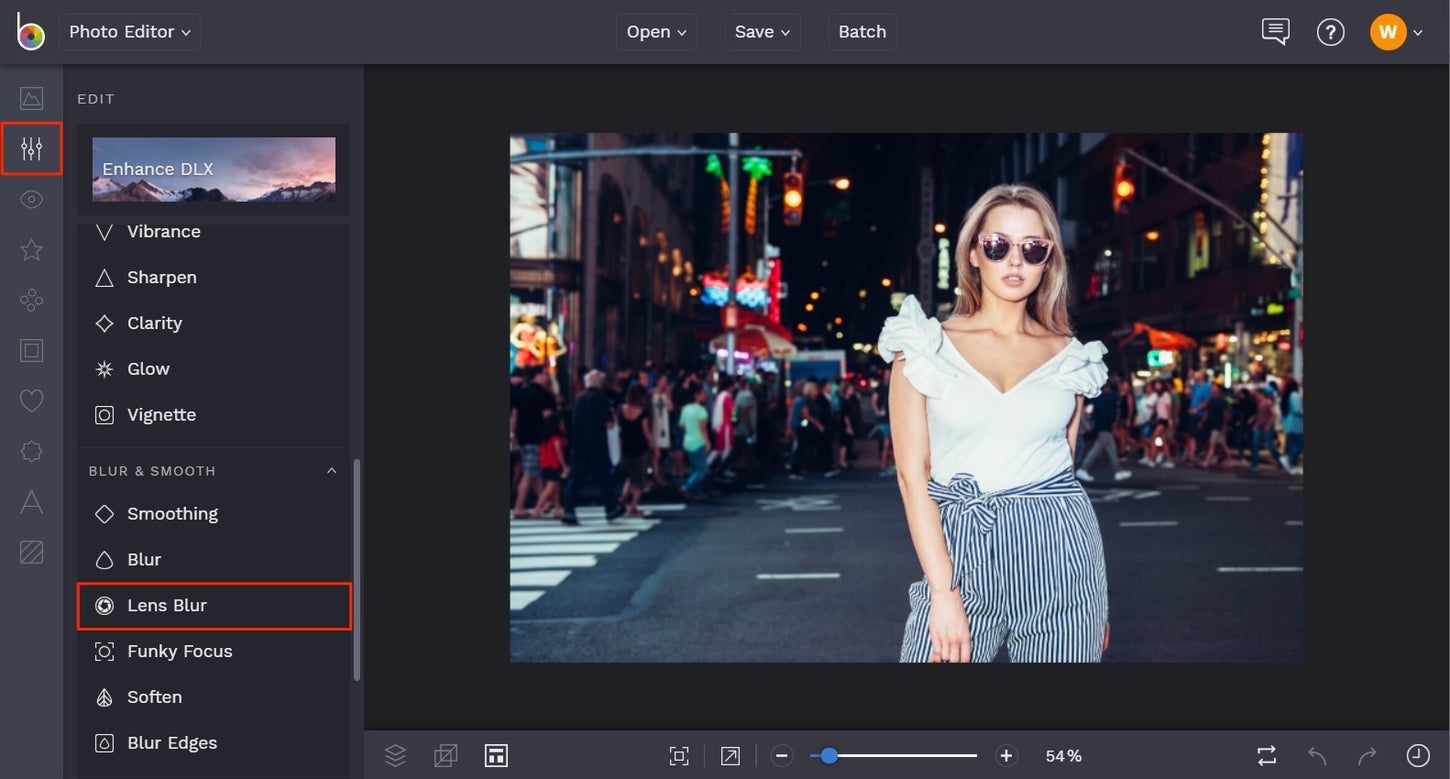Select the Edit adjustments sliders icon
Image resolution: width=1450 pixels, height=779 pixels.
[x=31, y=148]
